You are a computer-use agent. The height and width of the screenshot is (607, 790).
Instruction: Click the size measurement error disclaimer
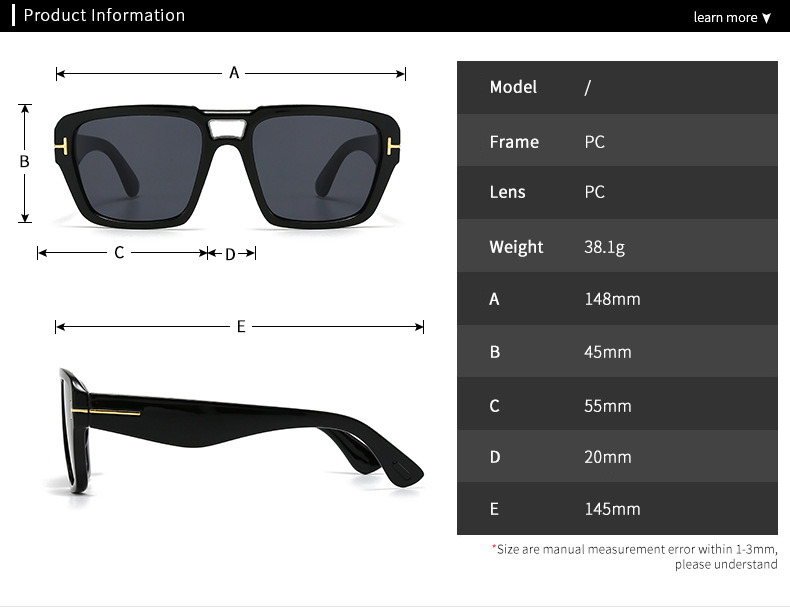coord(635,556)
